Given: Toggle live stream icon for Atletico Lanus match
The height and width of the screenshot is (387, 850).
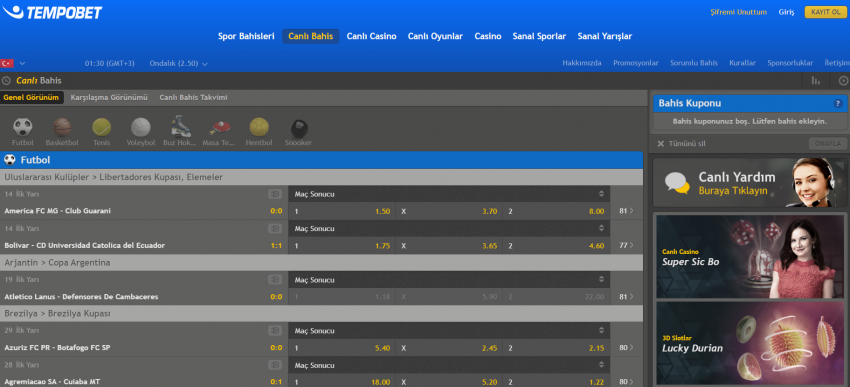Looking at the screenshot, I should [x=275, y=280].
